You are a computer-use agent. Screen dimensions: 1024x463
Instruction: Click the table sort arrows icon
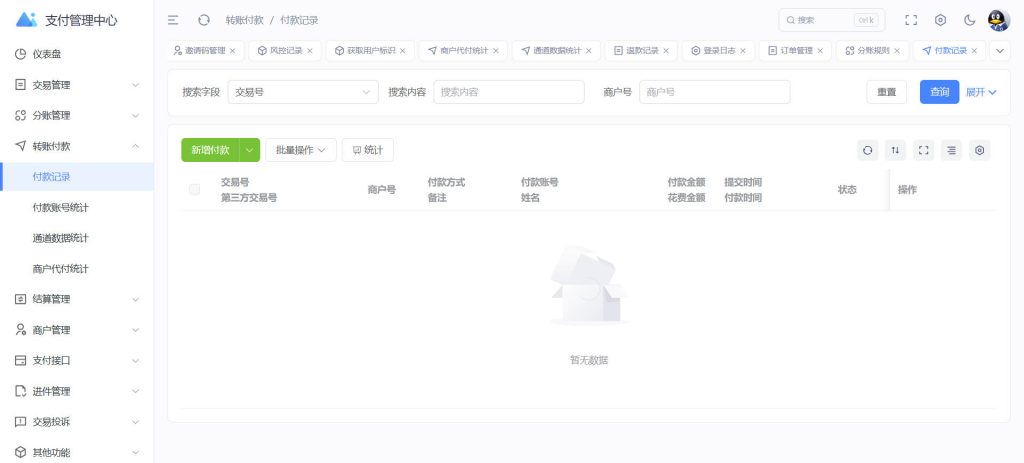tap(895, 150)
